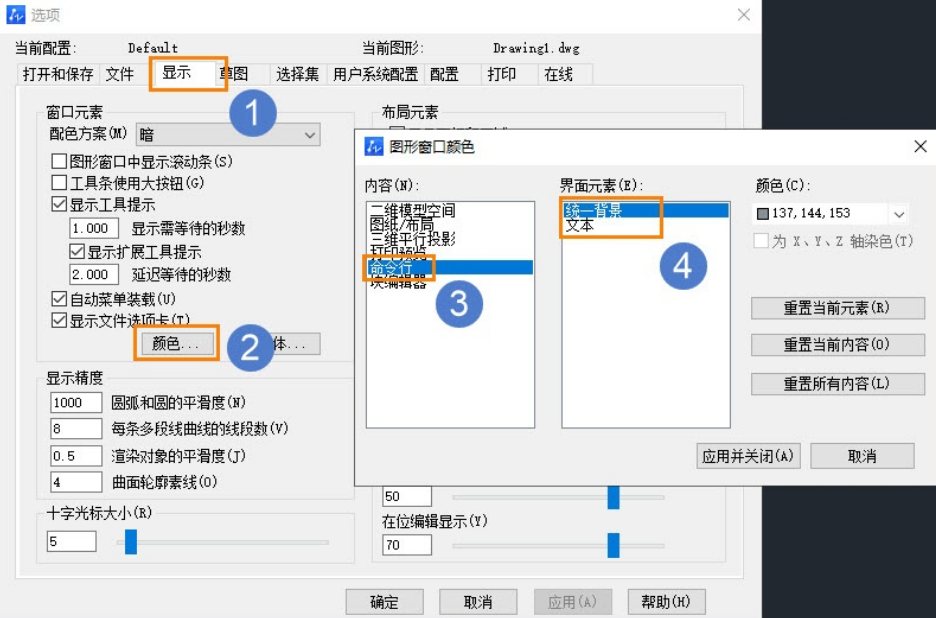Viewport: 936px width, 618px height.
Task: Close the 图形窗口颜色 dialog
Action: (920, 146)
